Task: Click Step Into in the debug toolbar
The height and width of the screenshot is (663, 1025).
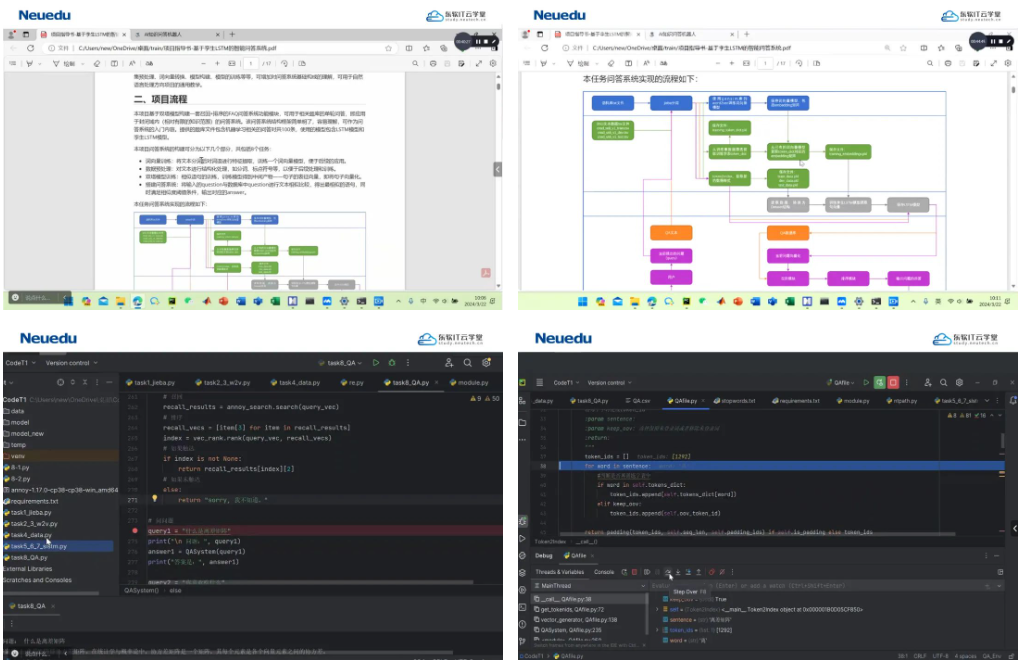Action: pos(678,572)
